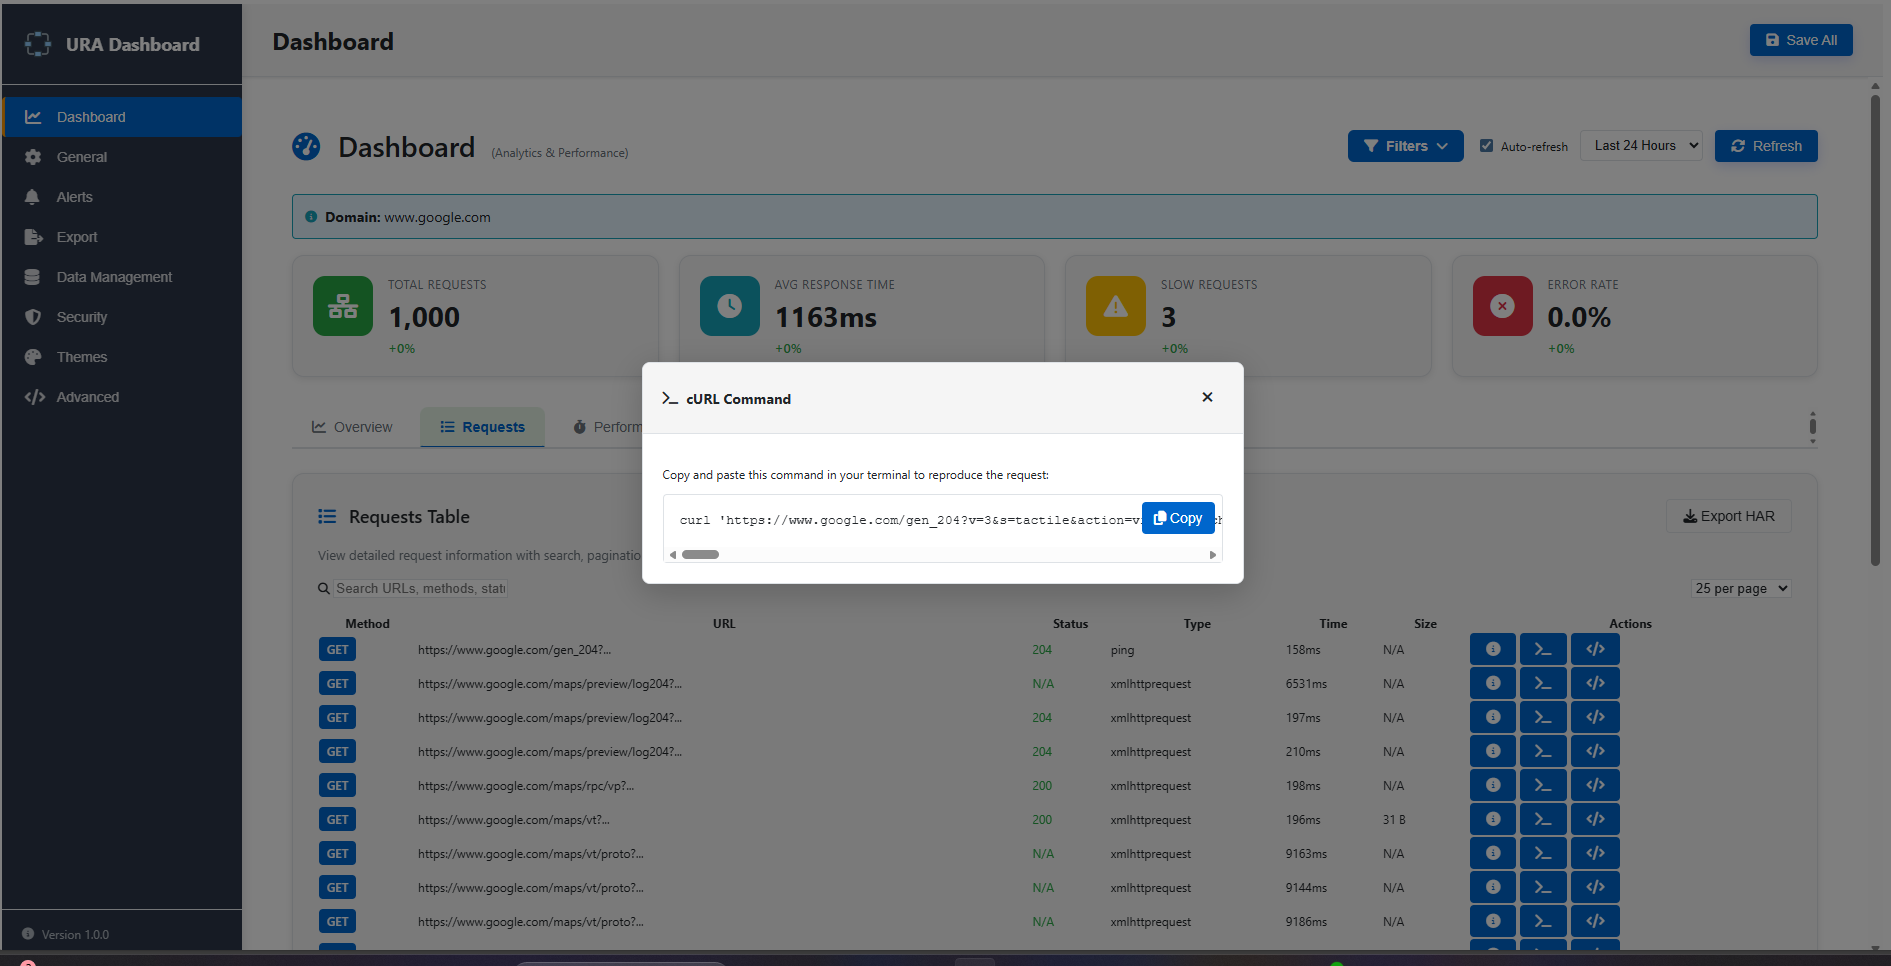Viewport: 1891px width, 966px height.
Task: Open the 25 per page selector
Action: [x=1740, y=589]
